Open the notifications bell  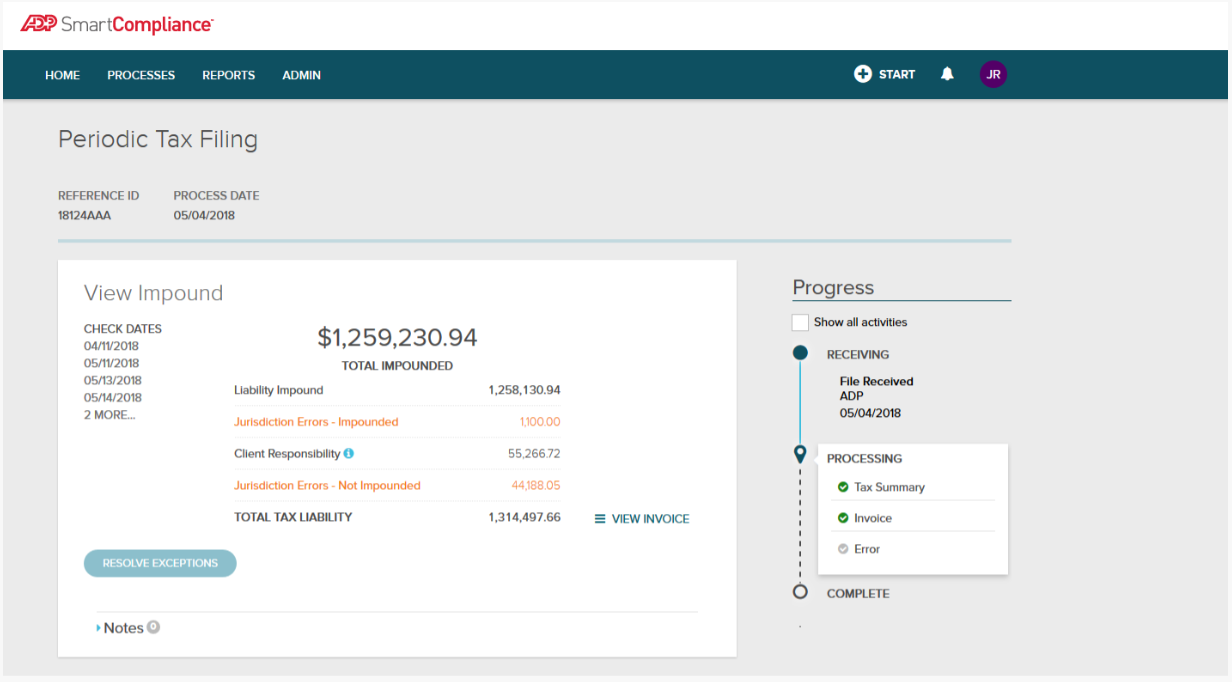tap(947, 74)
